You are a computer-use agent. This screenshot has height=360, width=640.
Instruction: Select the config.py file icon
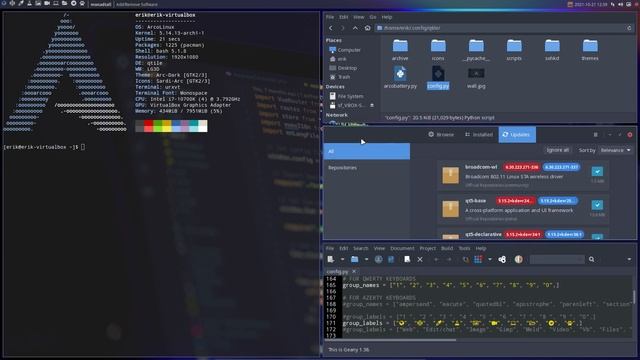pyautogui.click(x=438, y=73)
